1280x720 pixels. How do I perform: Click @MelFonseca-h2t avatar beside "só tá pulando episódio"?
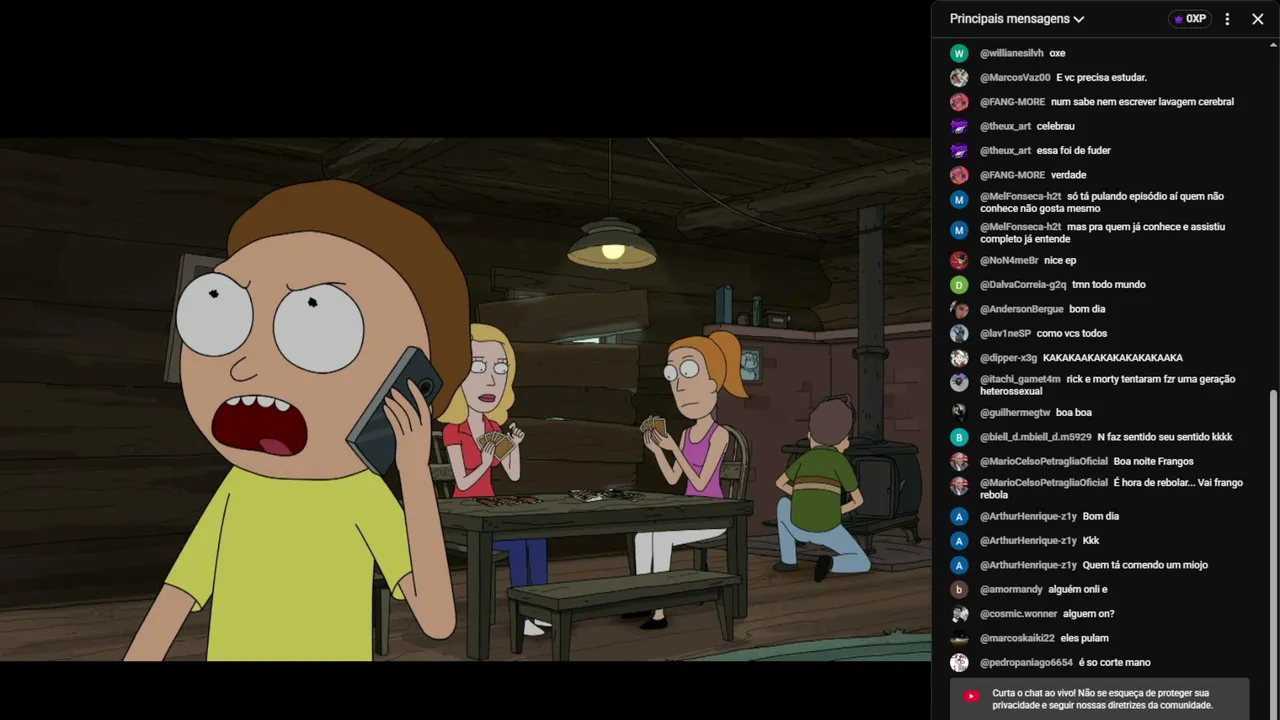click(959, 200)
